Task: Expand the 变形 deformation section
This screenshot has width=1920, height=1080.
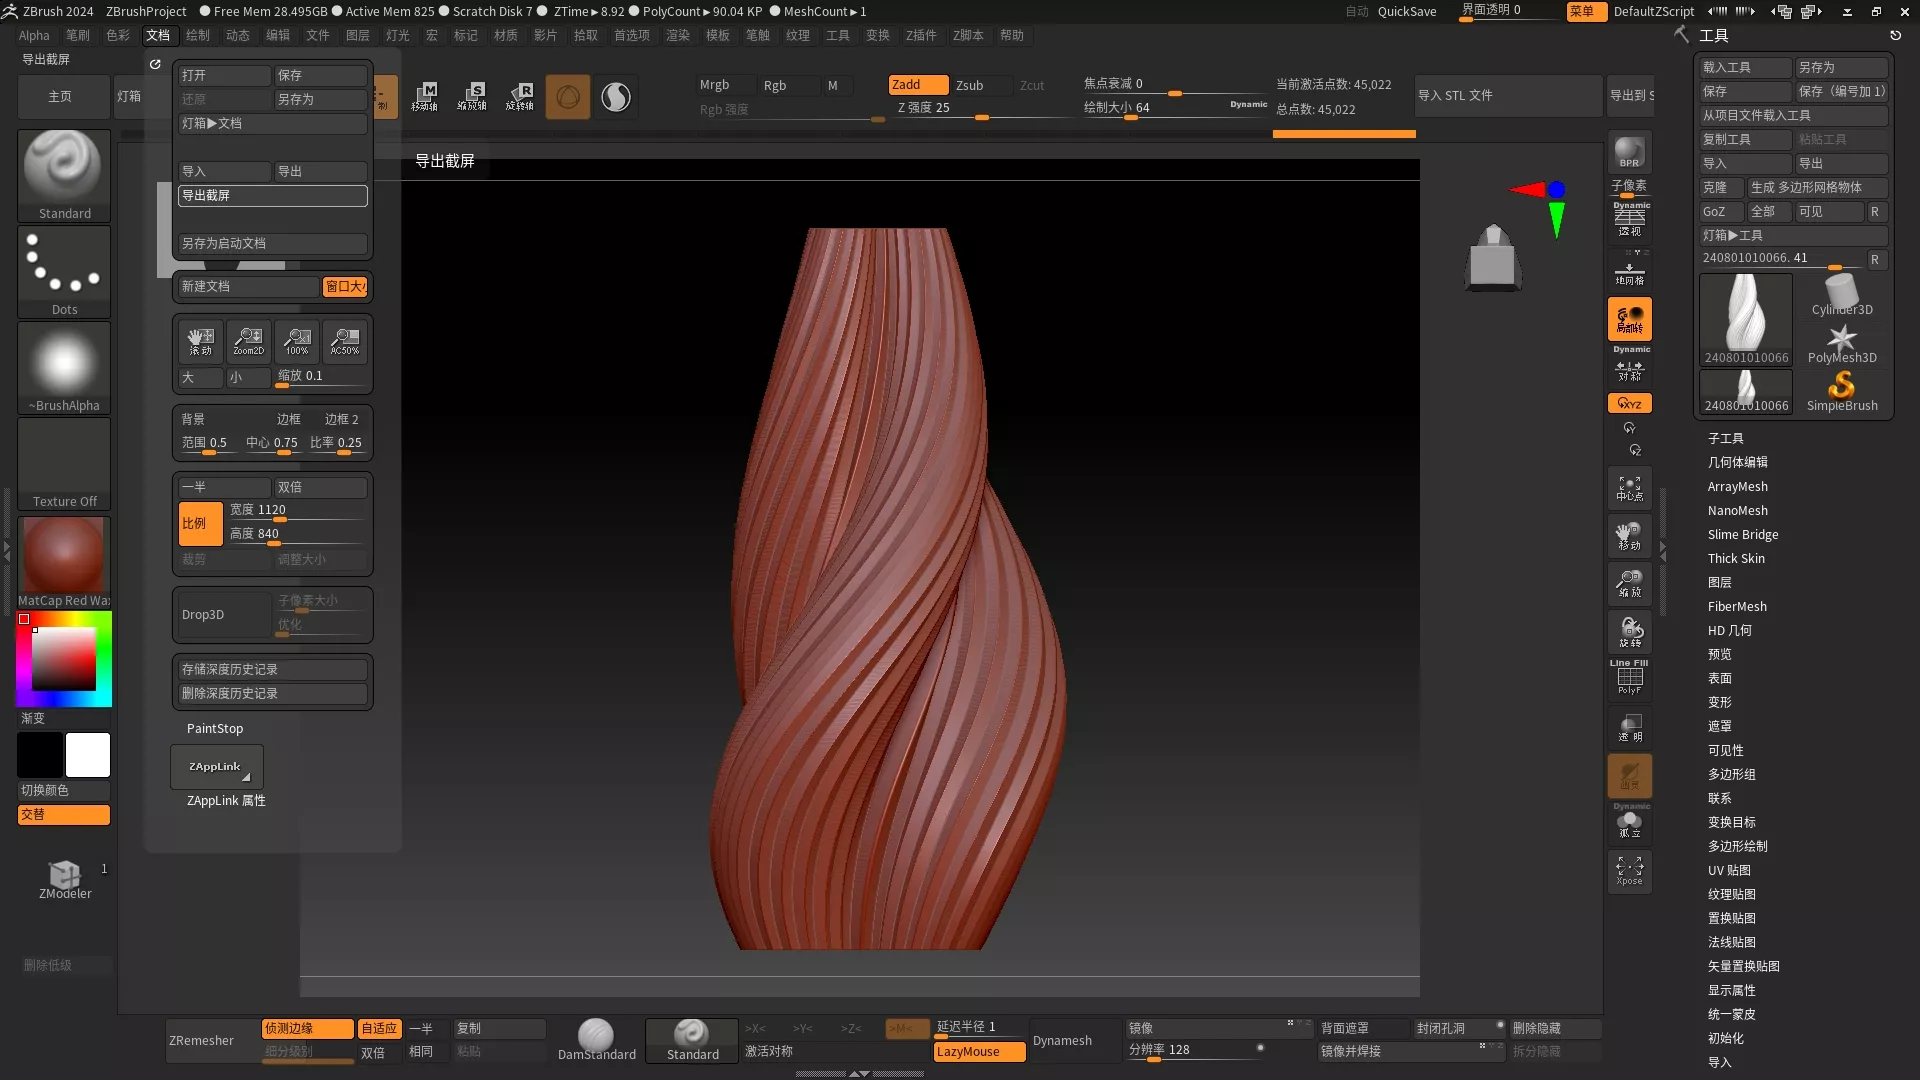Action: [x=1720, y=702]
